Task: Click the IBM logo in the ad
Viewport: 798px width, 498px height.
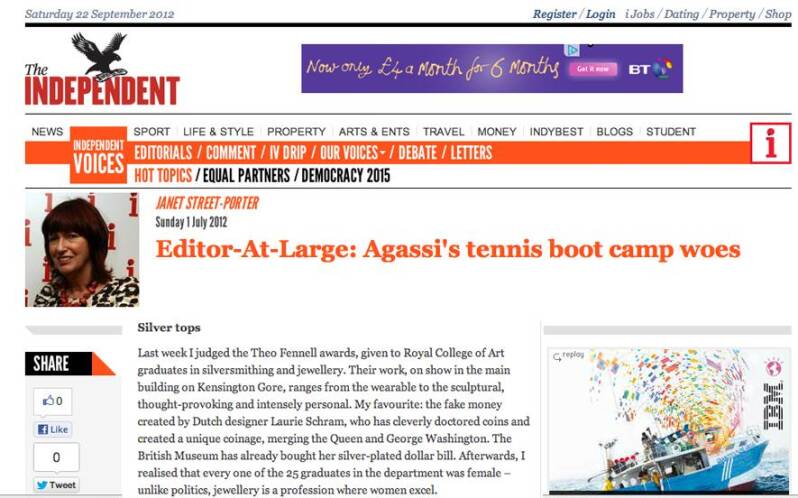Action: tap(774, 406)
